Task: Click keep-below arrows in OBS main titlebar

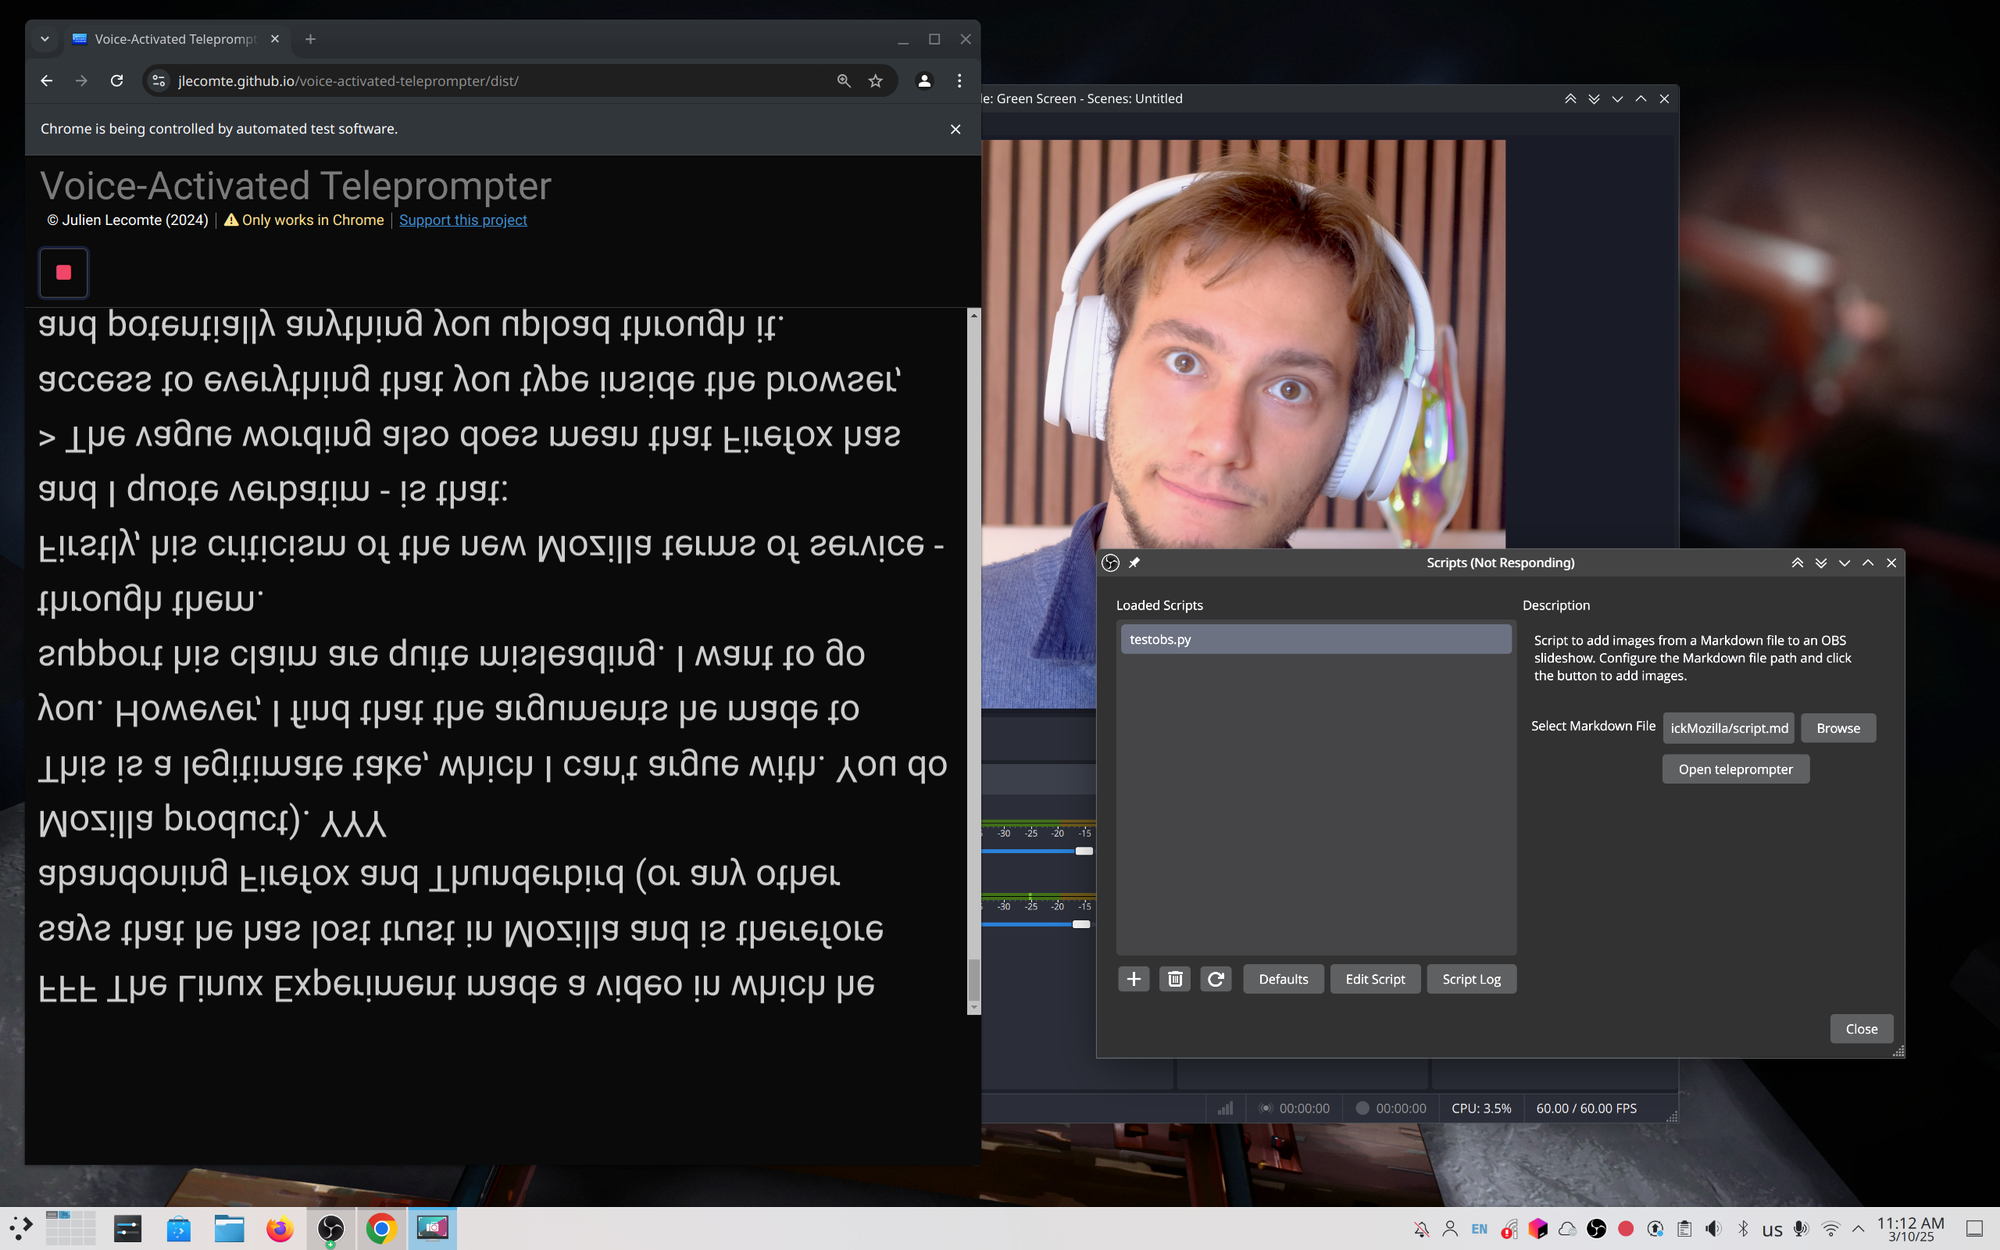Action: (1594, 99)
